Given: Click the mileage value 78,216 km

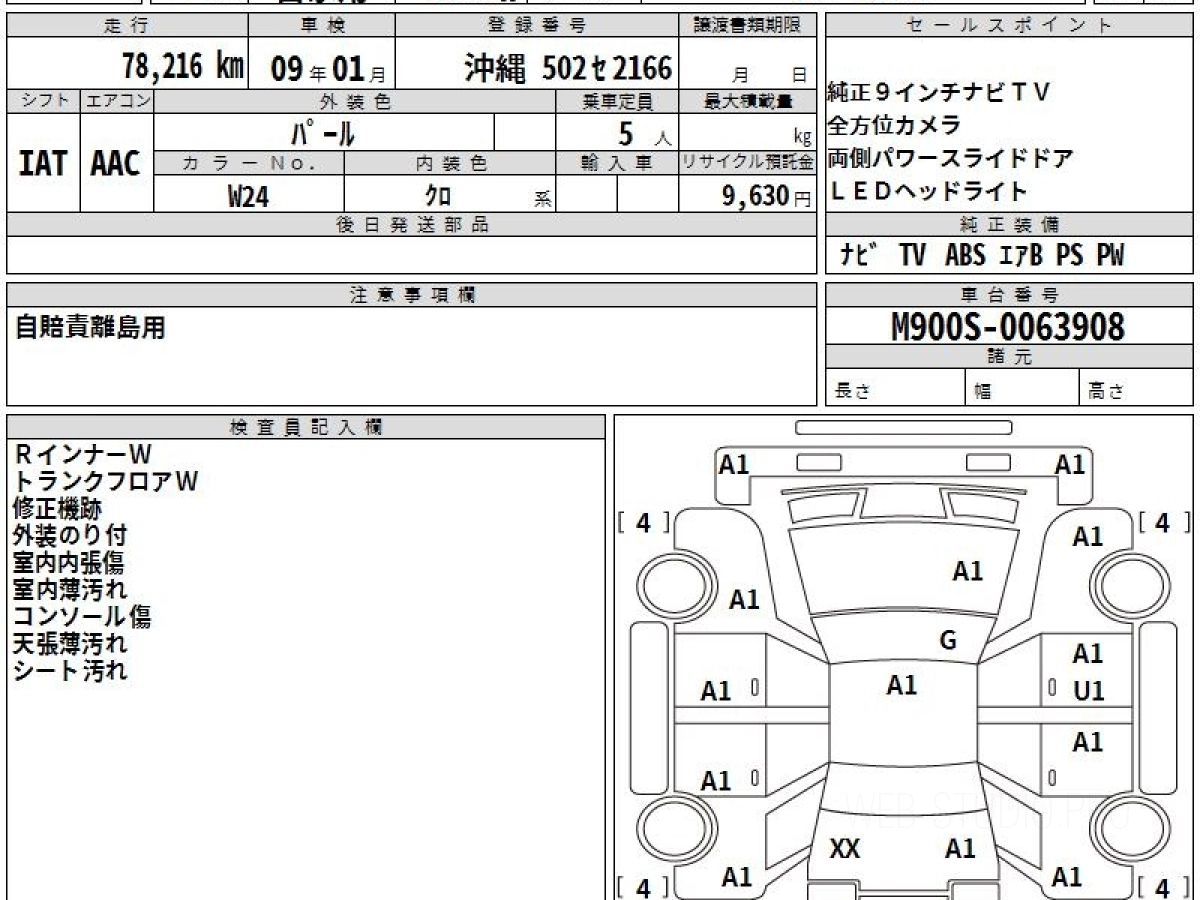Looking at the screenshot, I should 182,67.
